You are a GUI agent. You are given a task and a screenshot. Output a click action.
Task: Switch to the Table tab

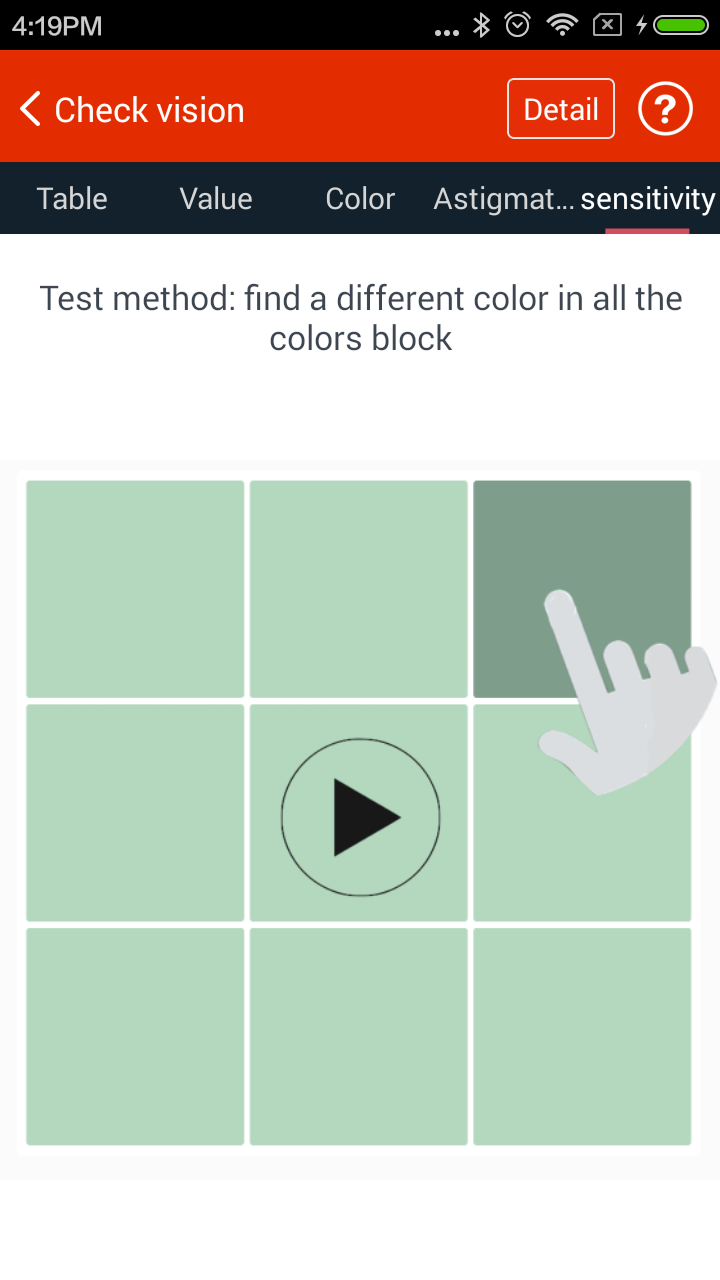(72, 198)
